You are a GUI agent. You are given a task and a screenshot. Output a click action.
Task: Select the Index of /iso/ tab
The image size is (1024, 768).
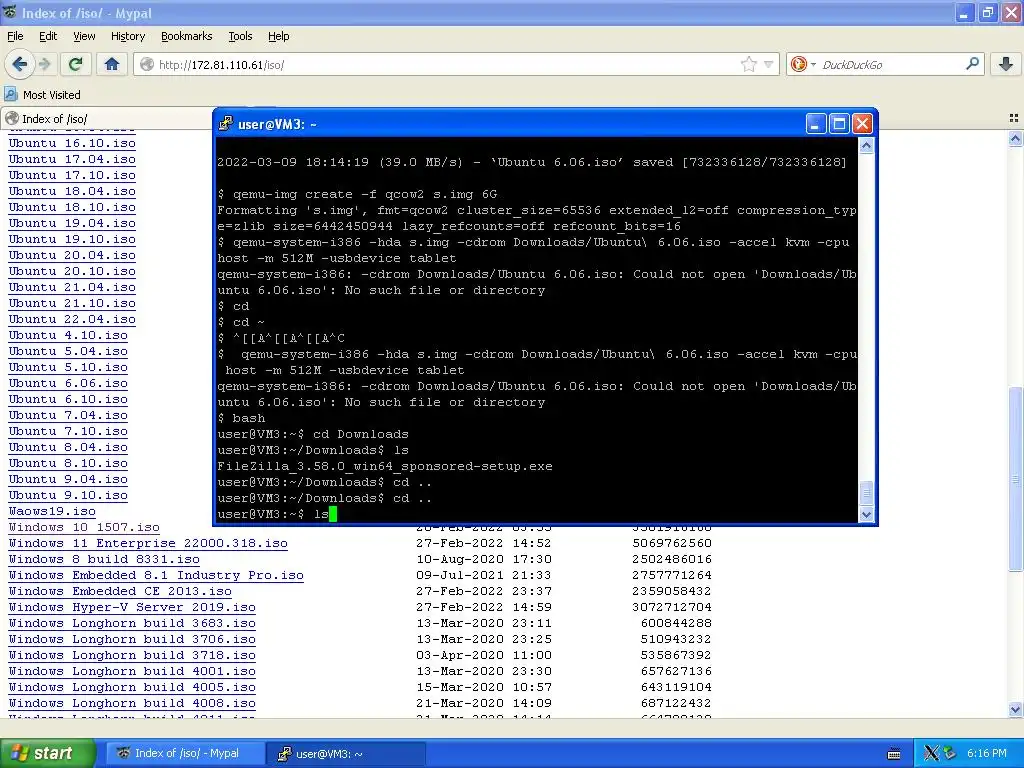(x=108, y=118)
